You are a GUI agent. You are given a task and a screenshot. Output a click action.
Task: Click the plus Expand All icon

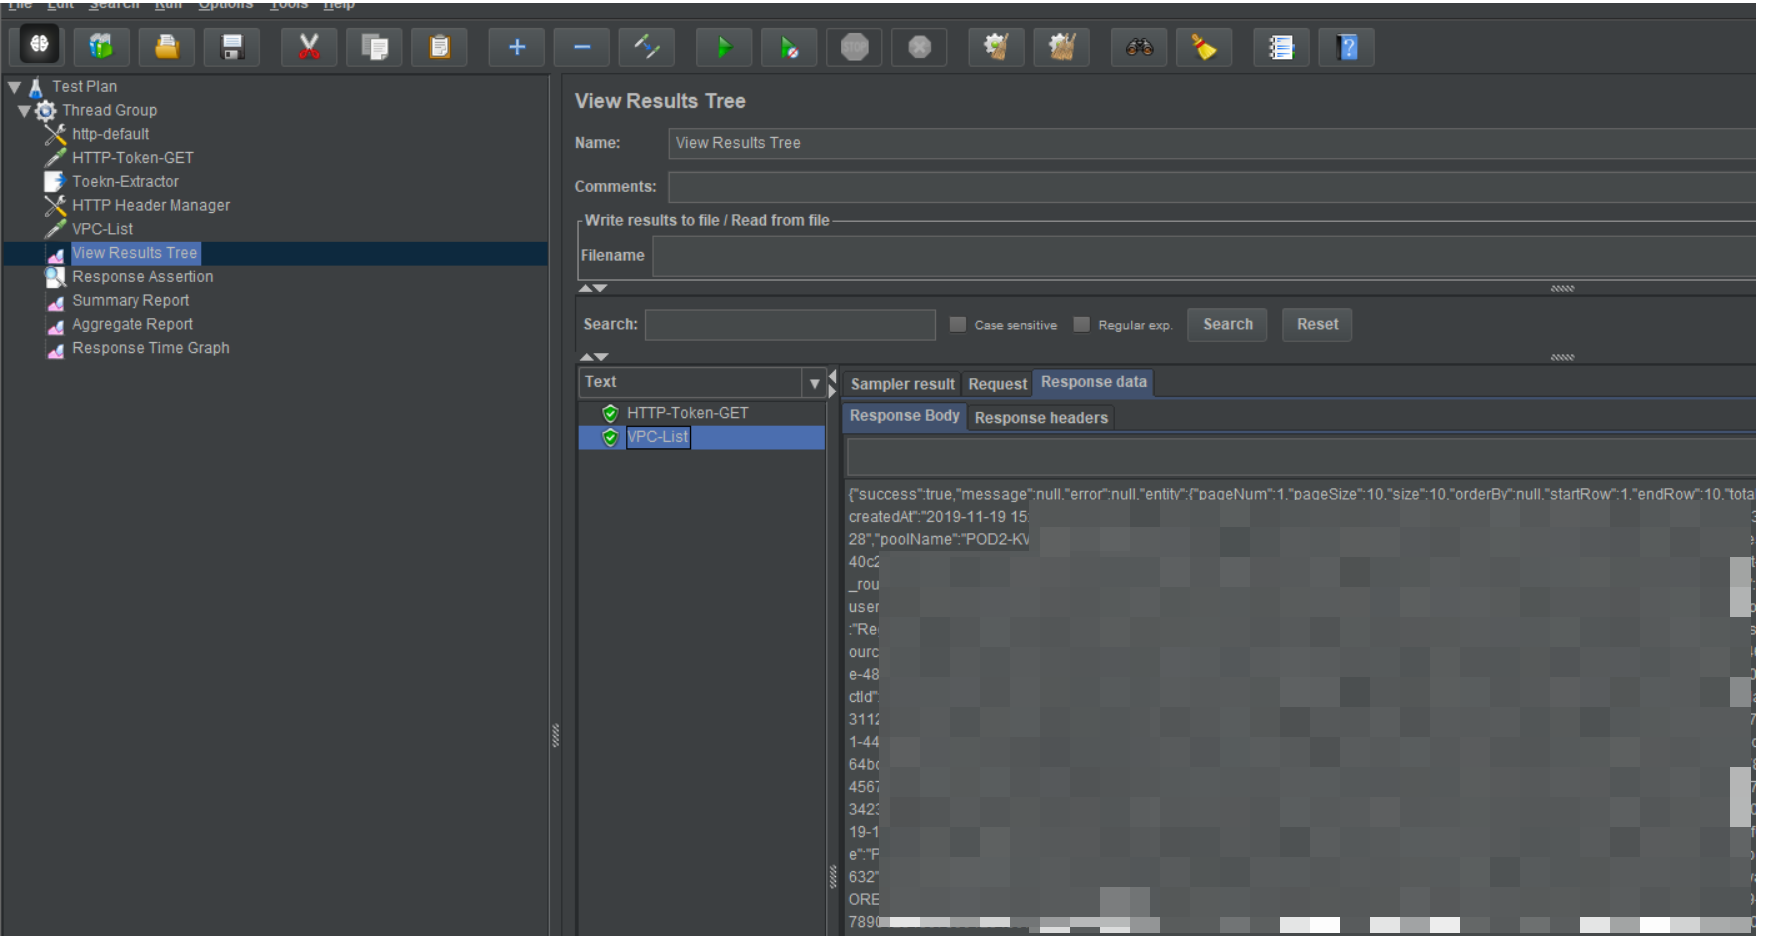(517, 46)
